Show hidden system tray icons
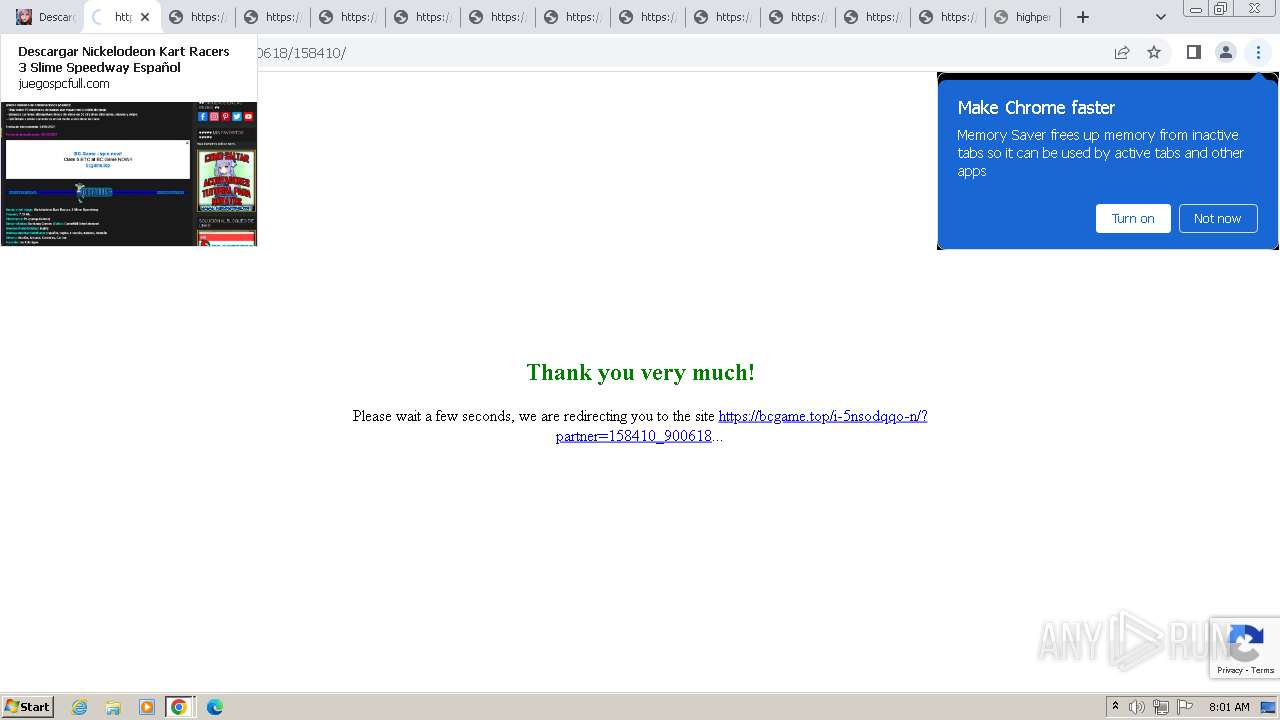Viewport: 1280px width, 720px height. pyautogui.click(x=1115, y=707)
